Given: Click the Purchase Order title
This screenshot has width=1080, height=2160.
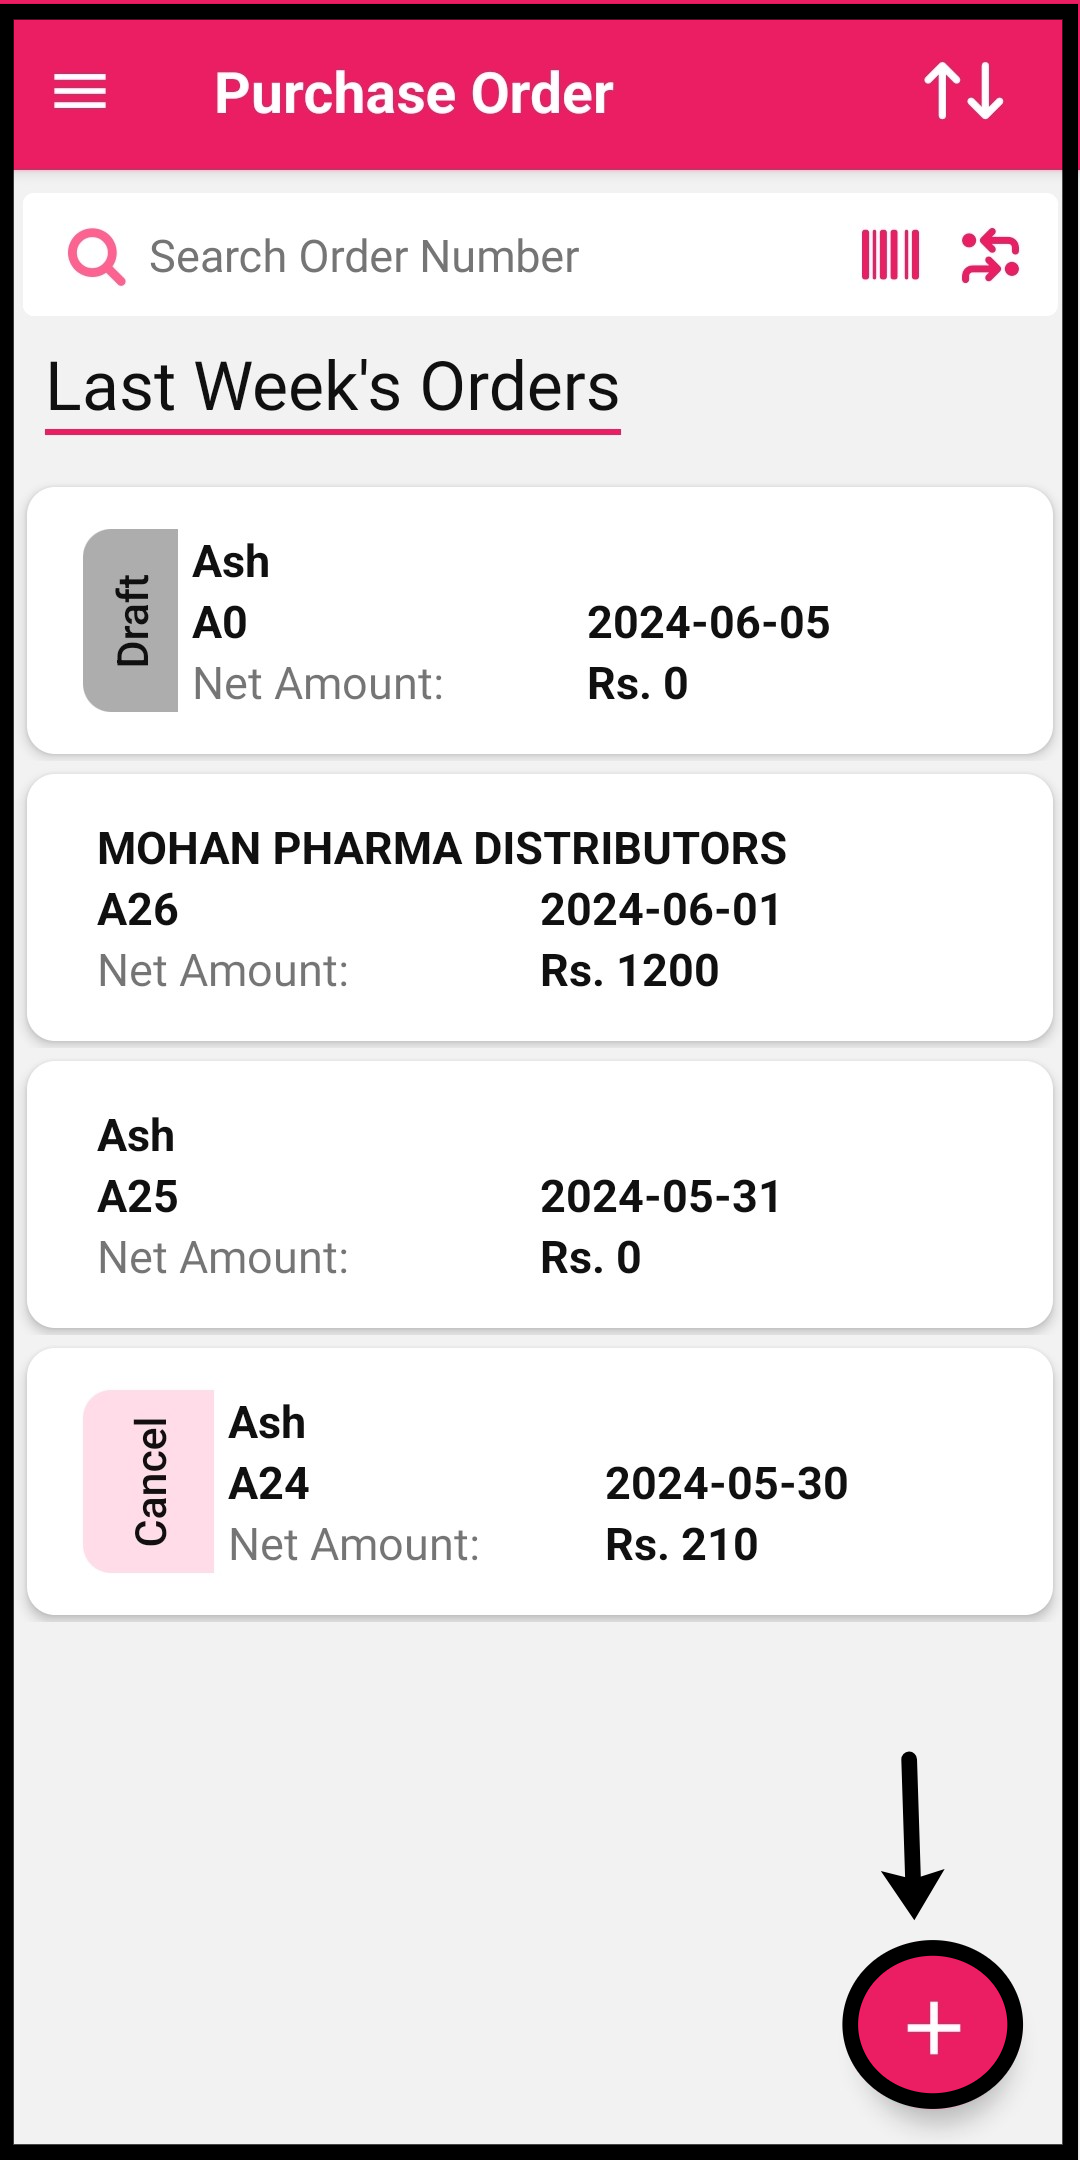Looking at the screenshot, I should (414, 94).
